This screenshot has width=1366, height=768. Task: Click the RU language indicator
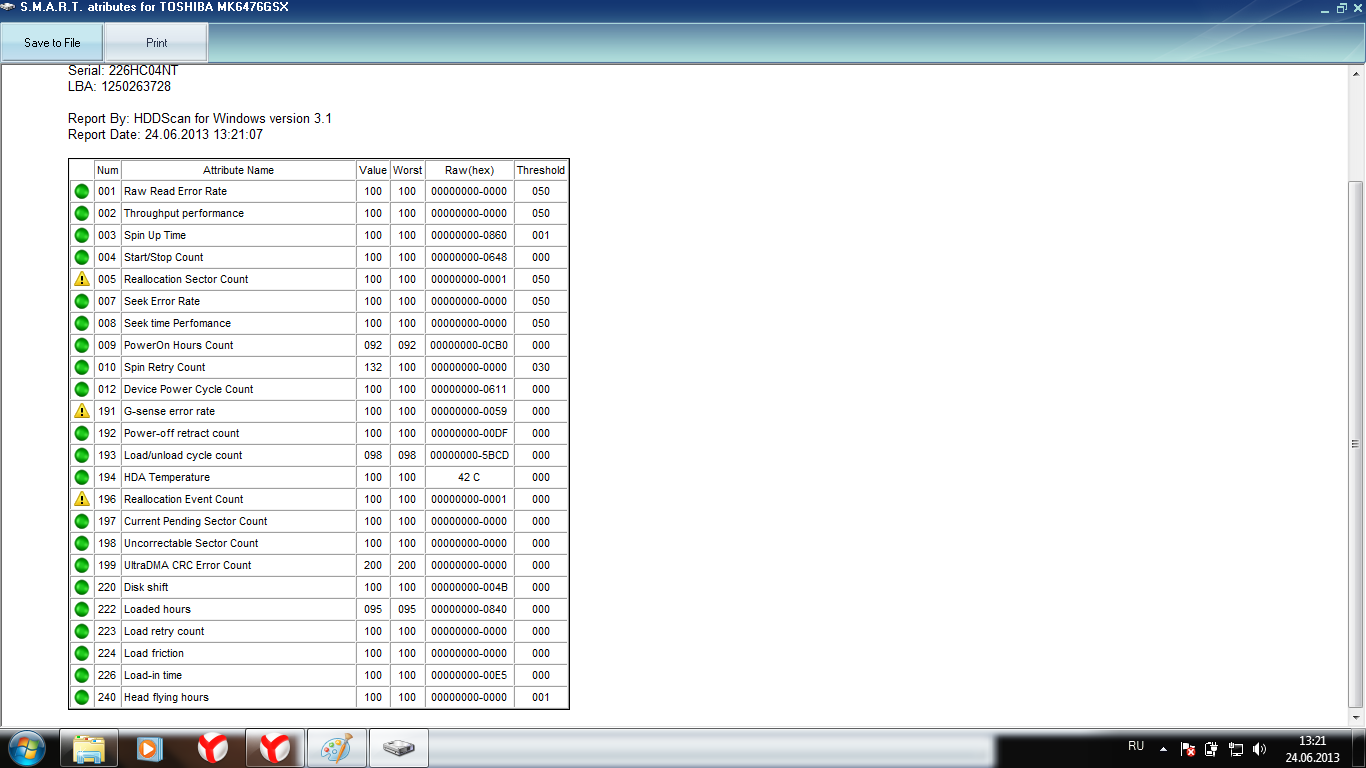1136,746
